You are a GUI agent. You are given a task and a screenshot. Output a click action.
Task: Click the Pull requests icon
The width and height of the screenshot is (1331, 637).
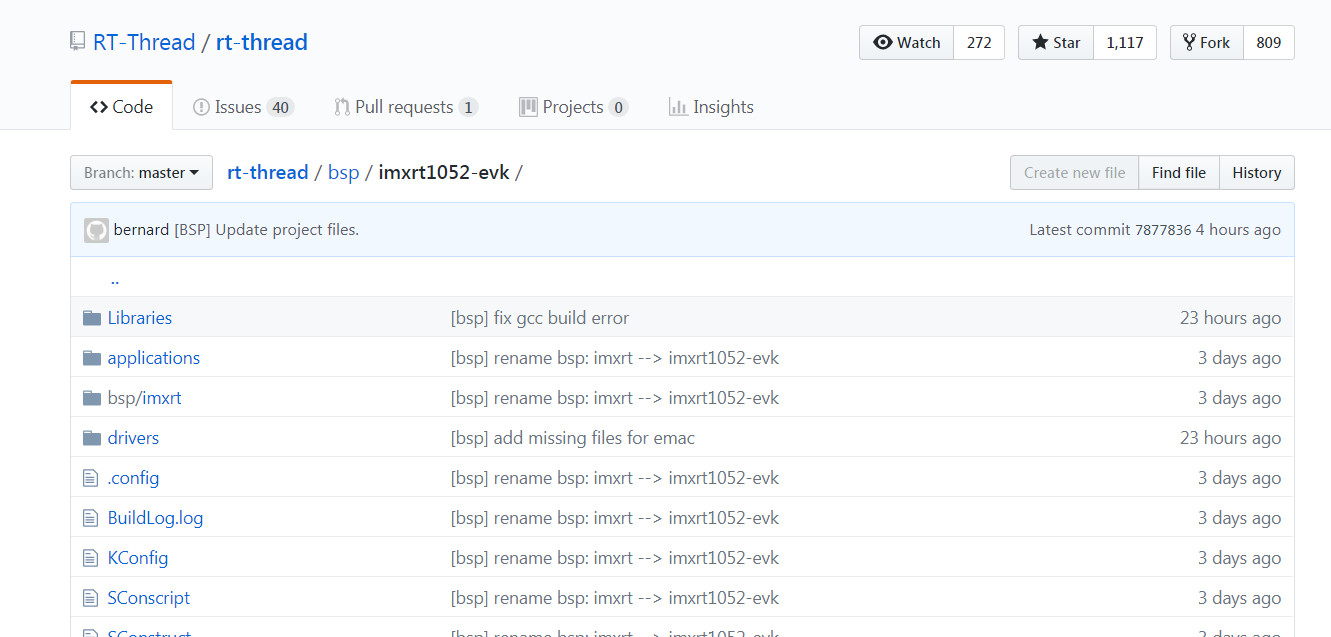342,107
